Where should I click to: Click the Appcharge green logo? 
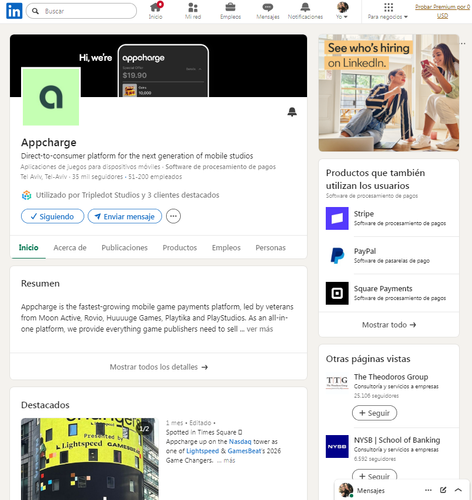click(x=51, y=96)
